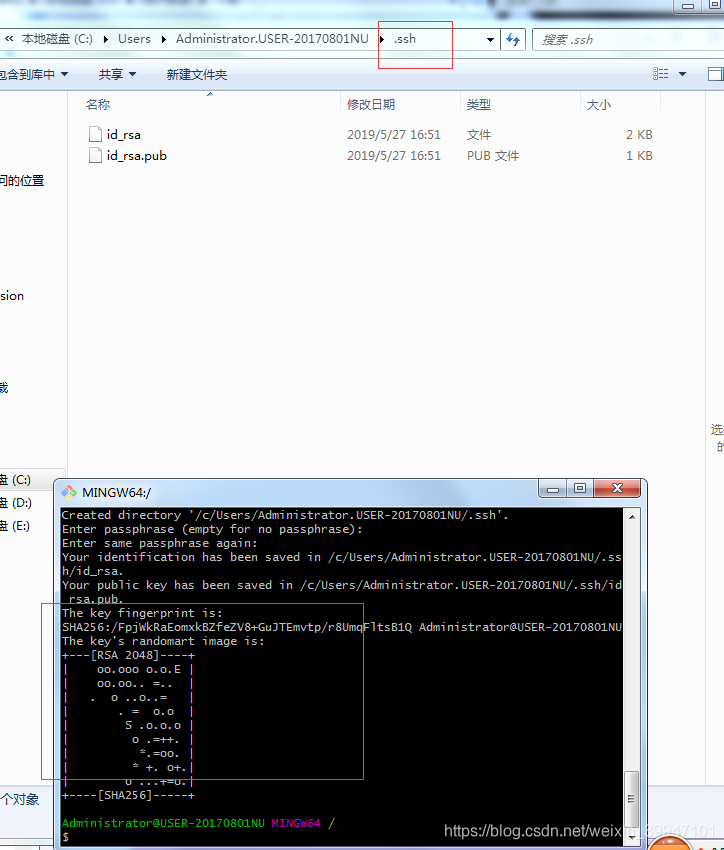Viewport: 724px width, 850px height.
Task: Open the change view icon
Action: [660, 74]
